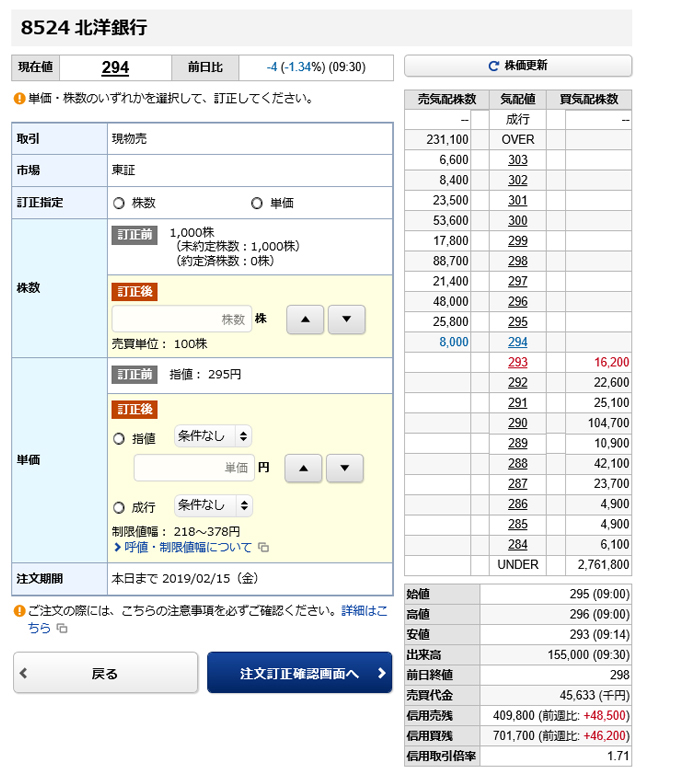Select quote price 284
The width and height of the screenshot is (680, 780).
tap(517, 545)
